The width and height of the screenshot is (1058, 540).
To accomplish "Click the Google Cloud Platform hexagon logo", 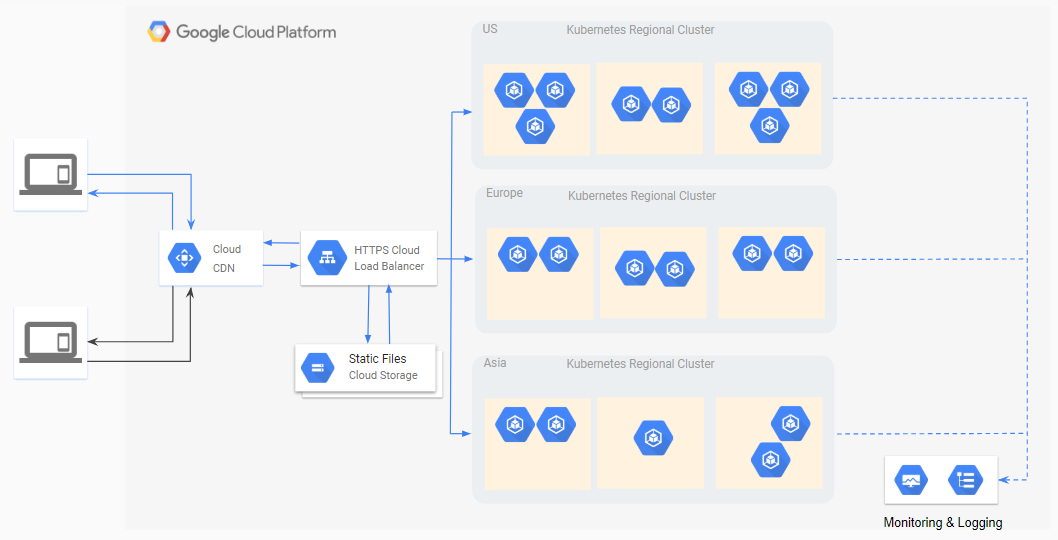I will (159, 32).
